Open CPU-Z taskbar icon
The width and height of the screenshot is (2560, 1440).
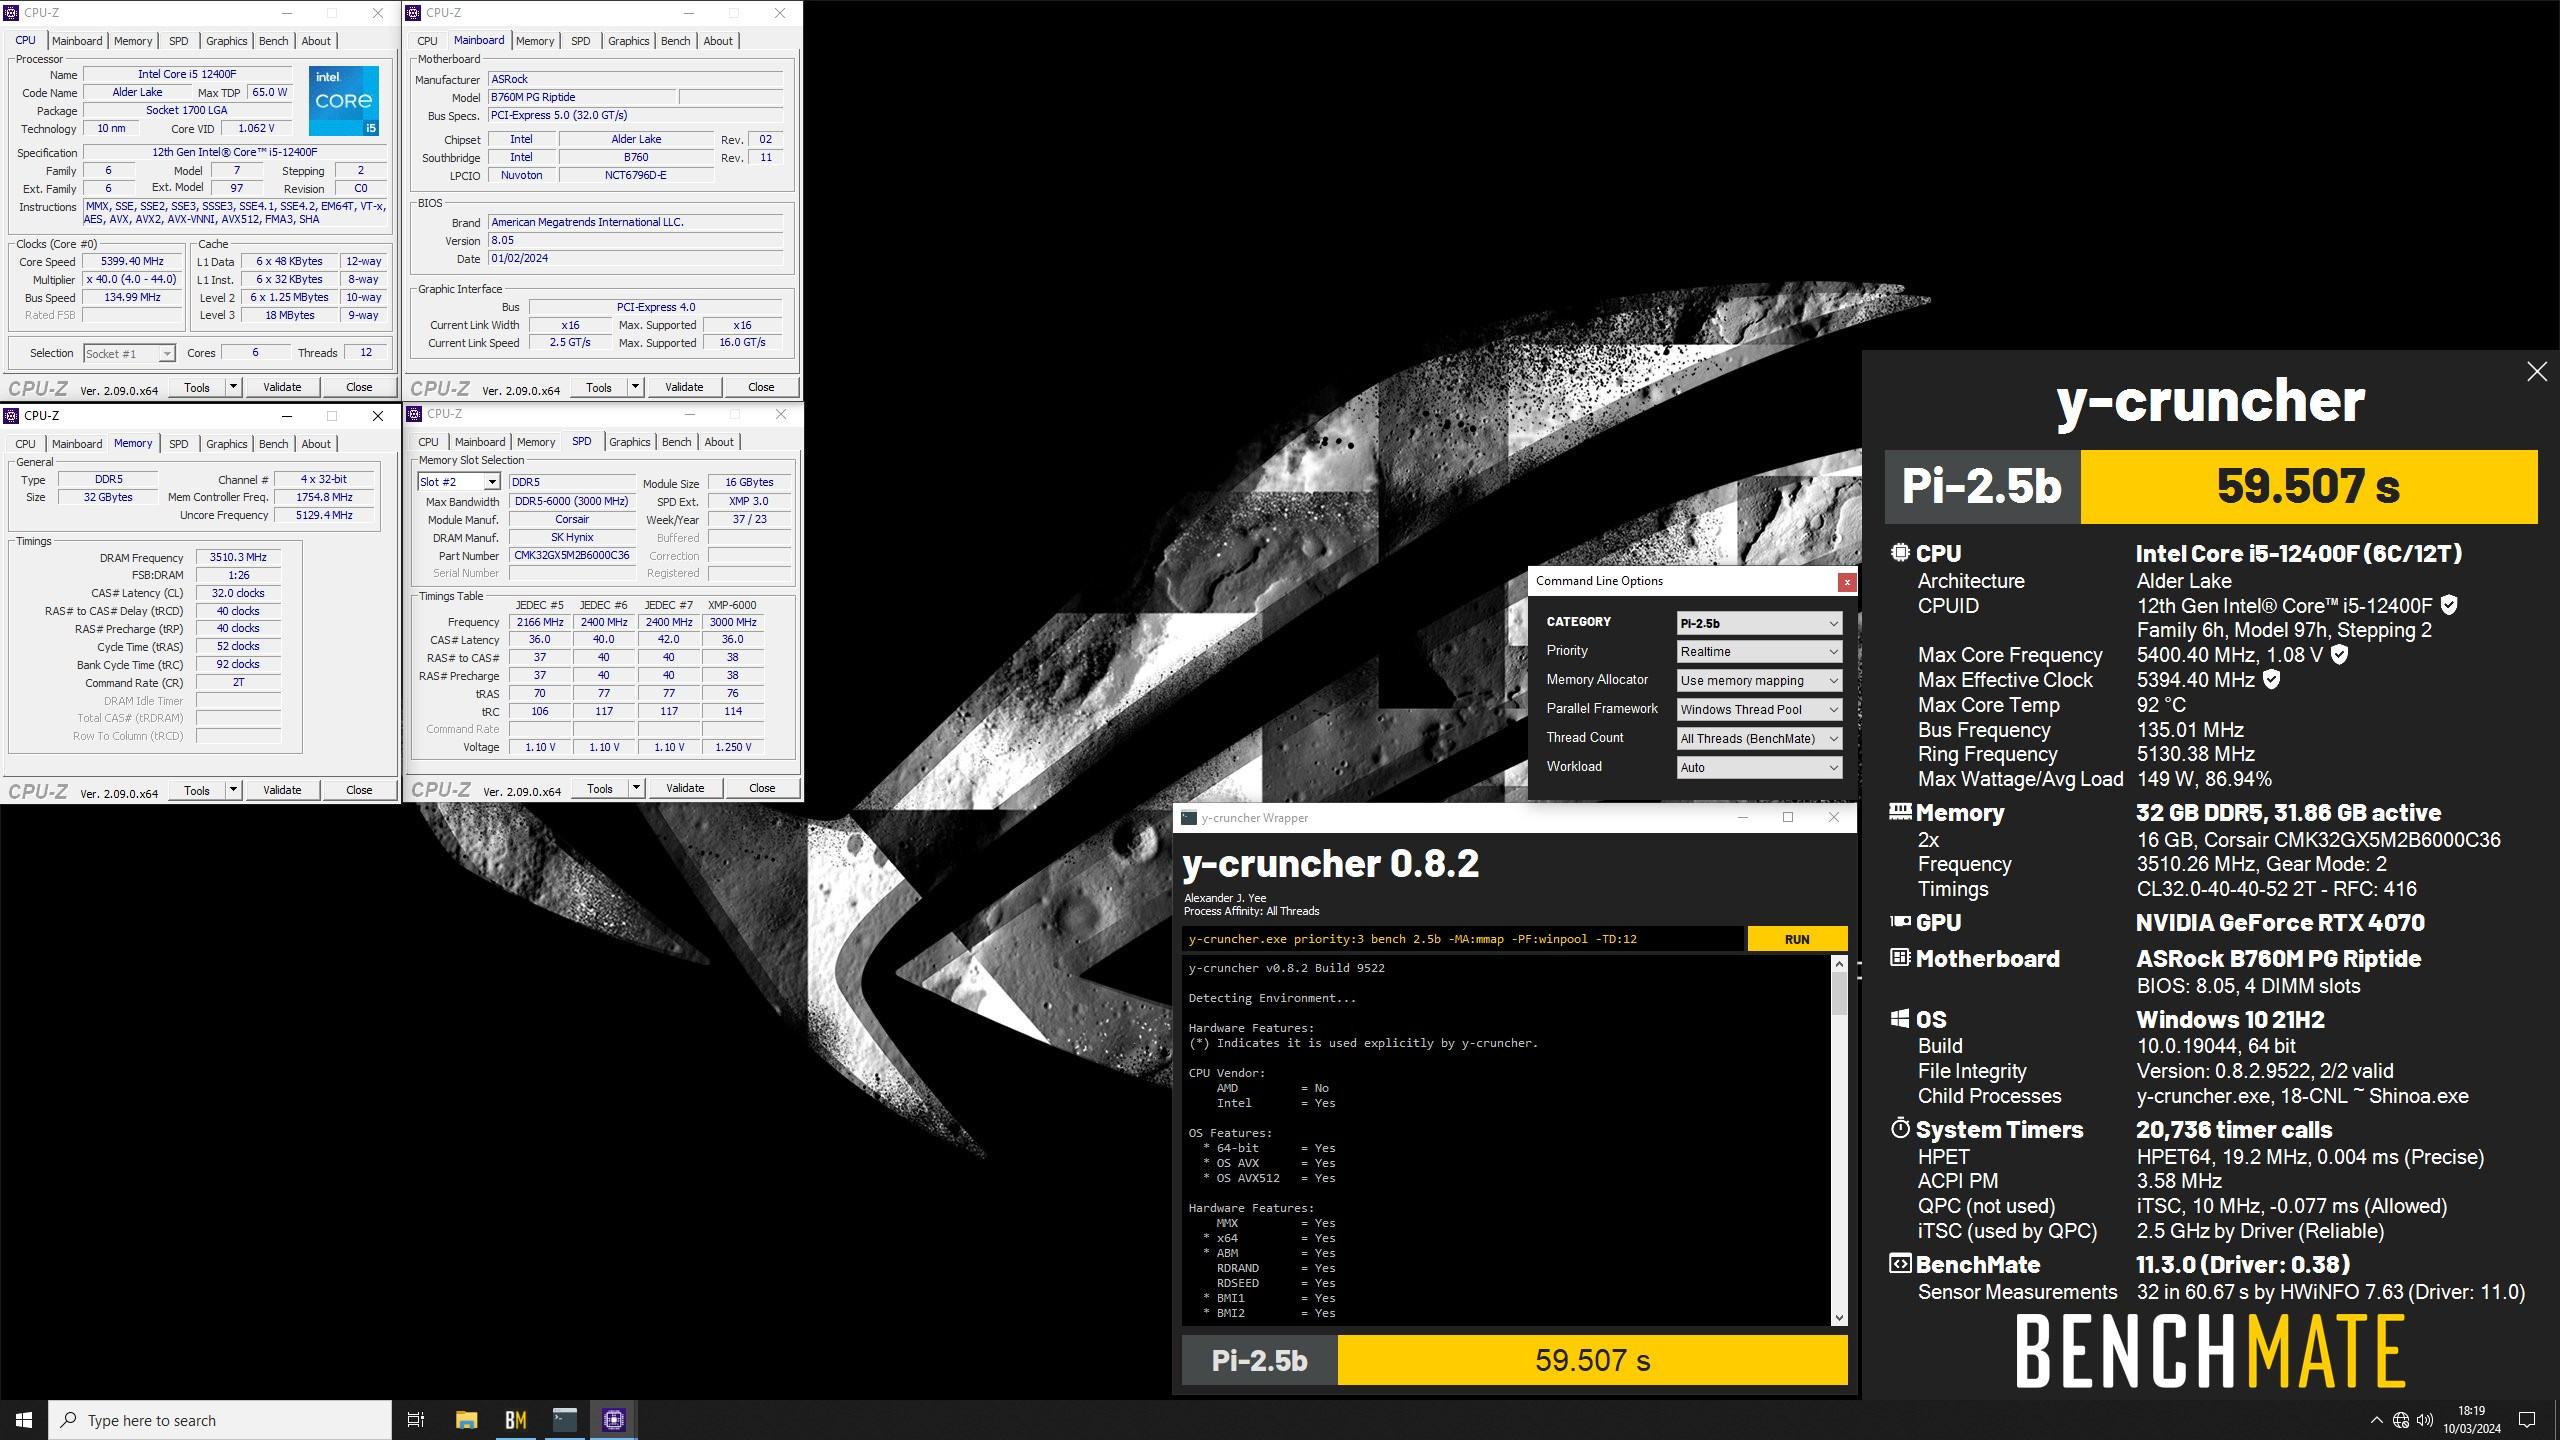613,1420
